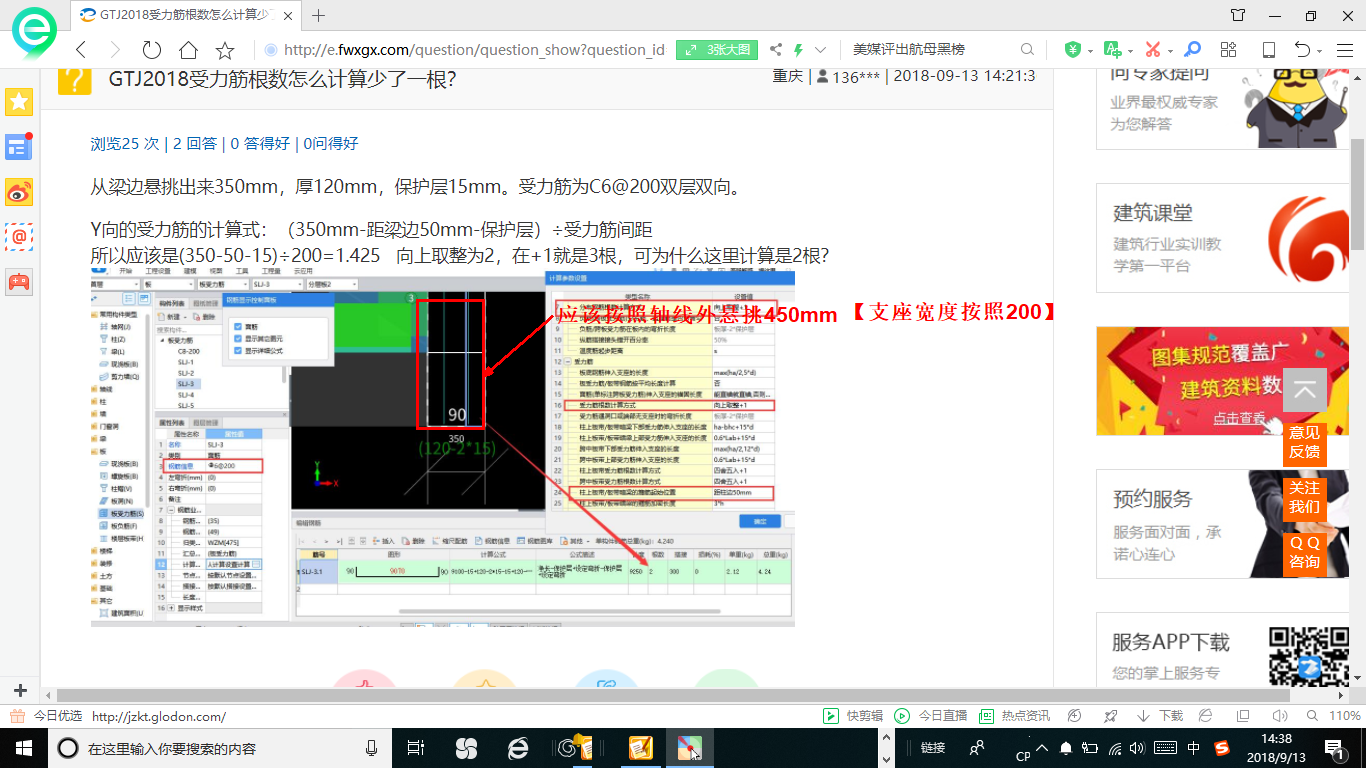Open 快剪辑 from the status bar
The width and height of the screenshot is (1366, 768).
click(853, 716)
